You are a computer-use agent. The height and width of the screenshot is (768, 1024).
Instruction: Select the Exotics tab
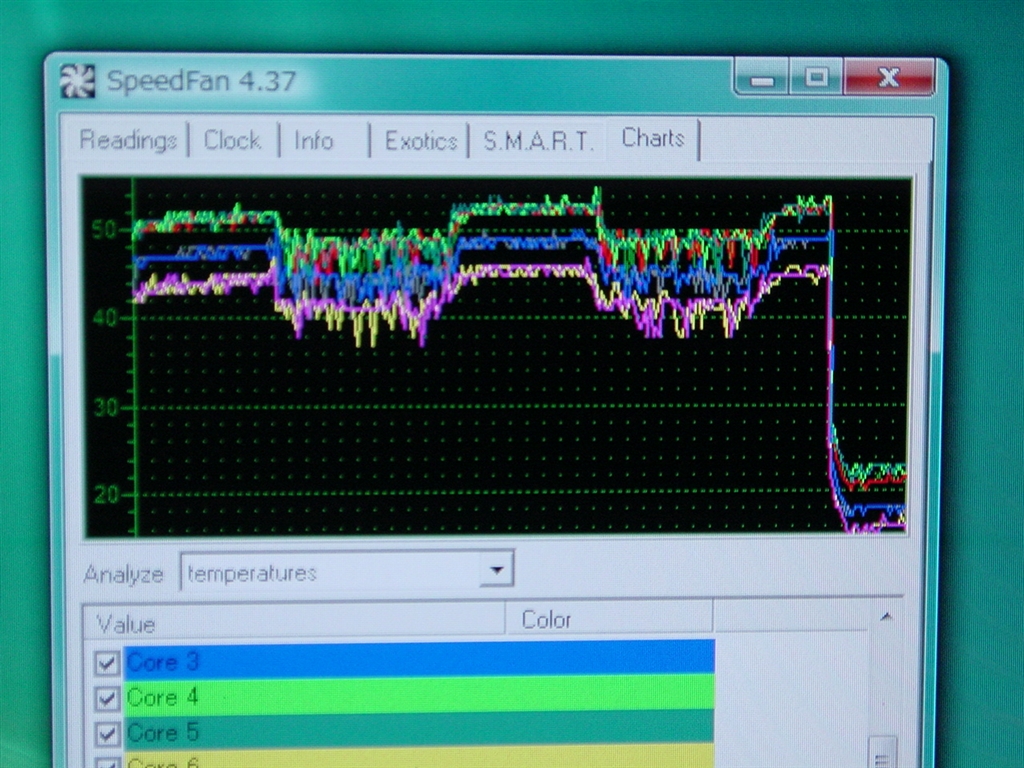tap(421, 141)
